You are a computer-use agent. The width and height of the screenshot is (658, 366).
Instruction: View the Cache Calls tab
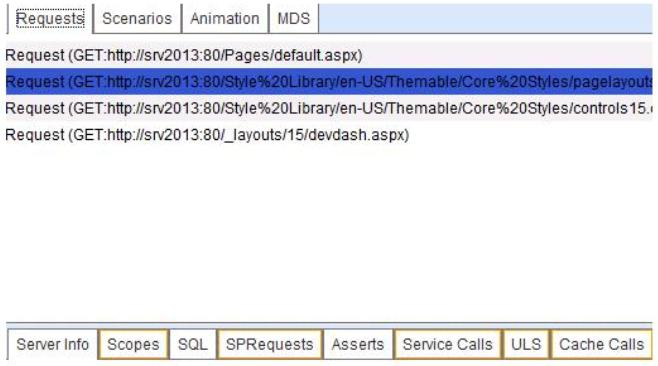pos(601,344)
